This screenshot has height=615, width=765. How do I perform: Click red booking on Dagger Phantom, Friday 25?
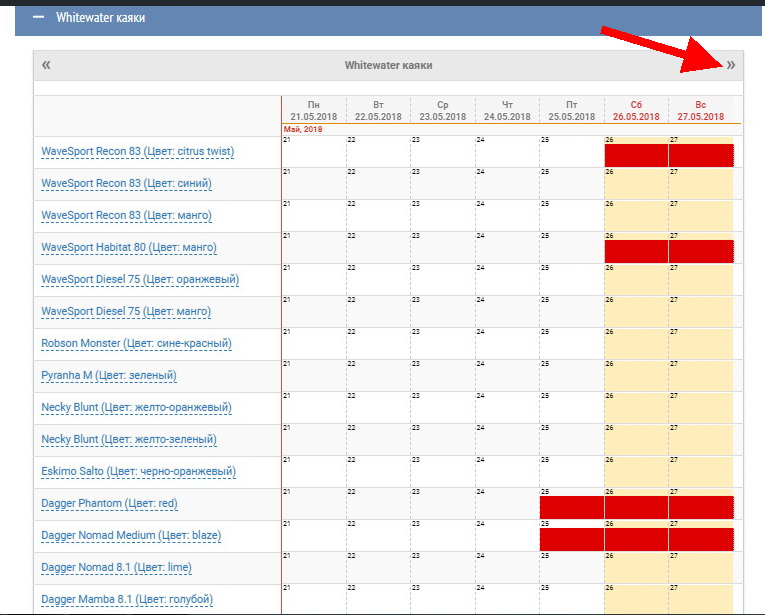click(572, 508)
